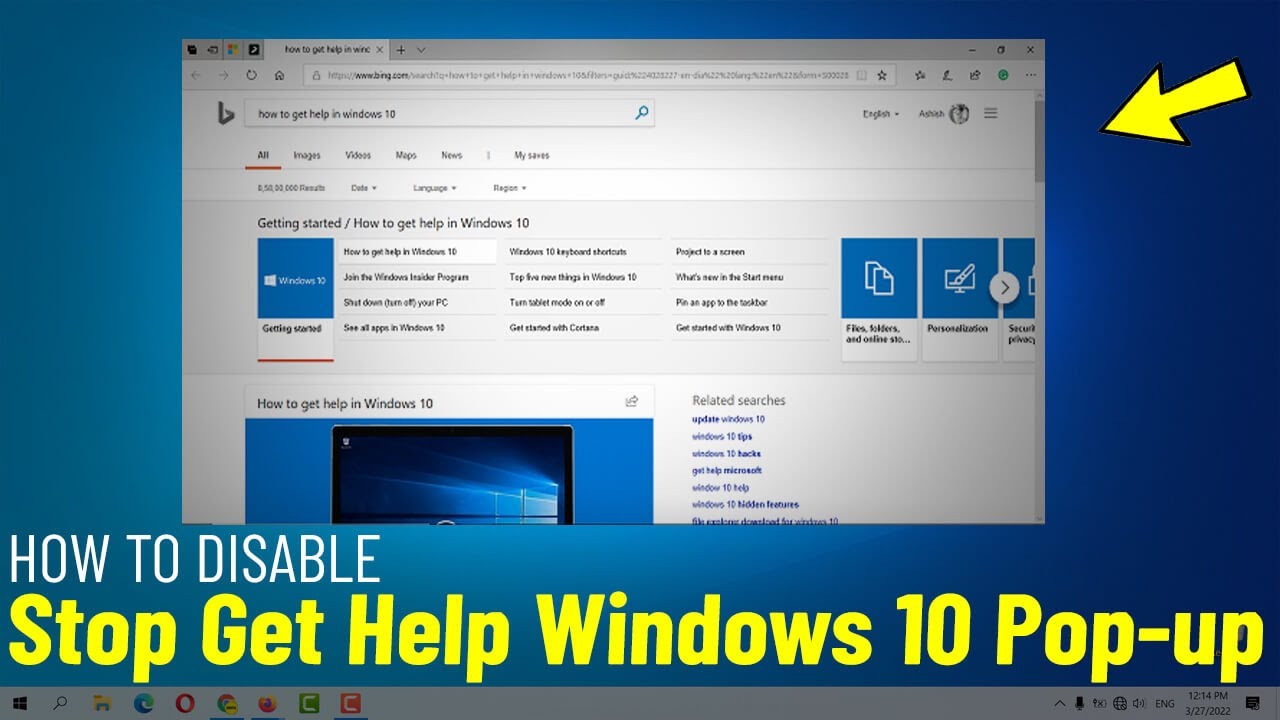Open the Date filter dropdown
Viewport: 1280px width, 720px height.
pyautogui.click(x=363, y=187)
